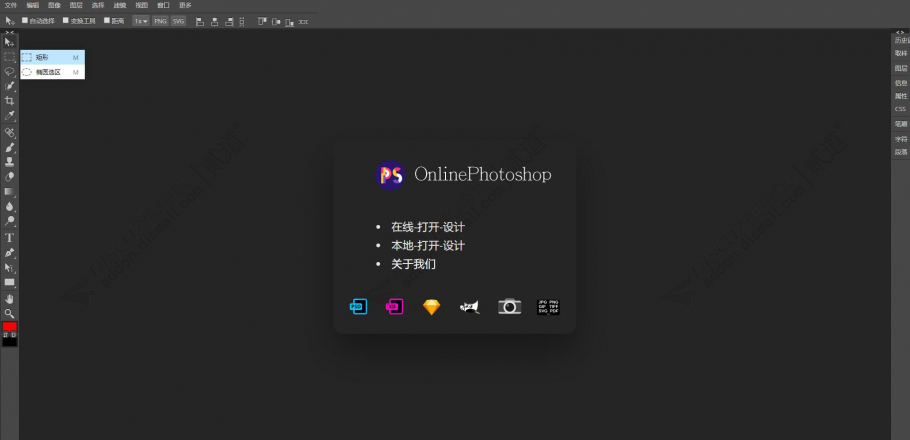The width and height of the screenshot is (910, 440).
Task: Enable the 自动选择 checkbox
Action: tap(25, 20)
